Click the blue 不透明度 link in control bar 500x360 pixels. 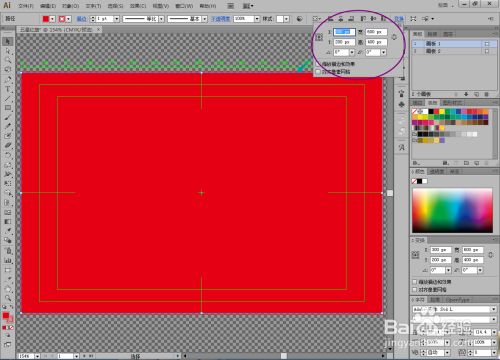pyautogui.click(x=221, y=19)
